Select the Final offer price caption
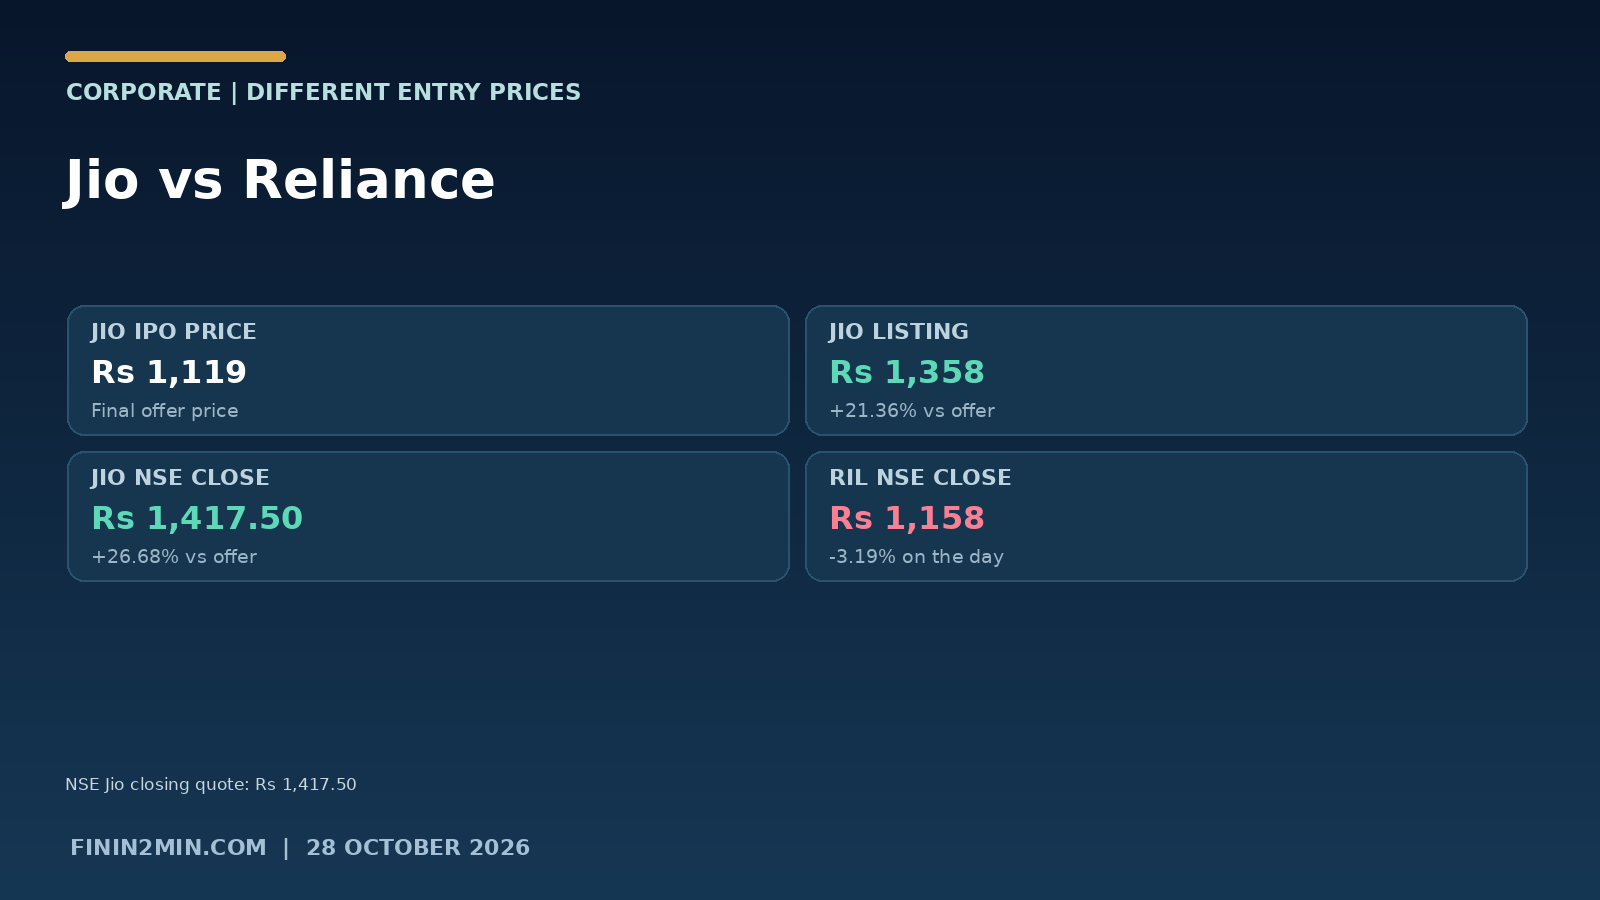Image resolution: width=1600 pixels, height=900 pixels. point(165,411)
